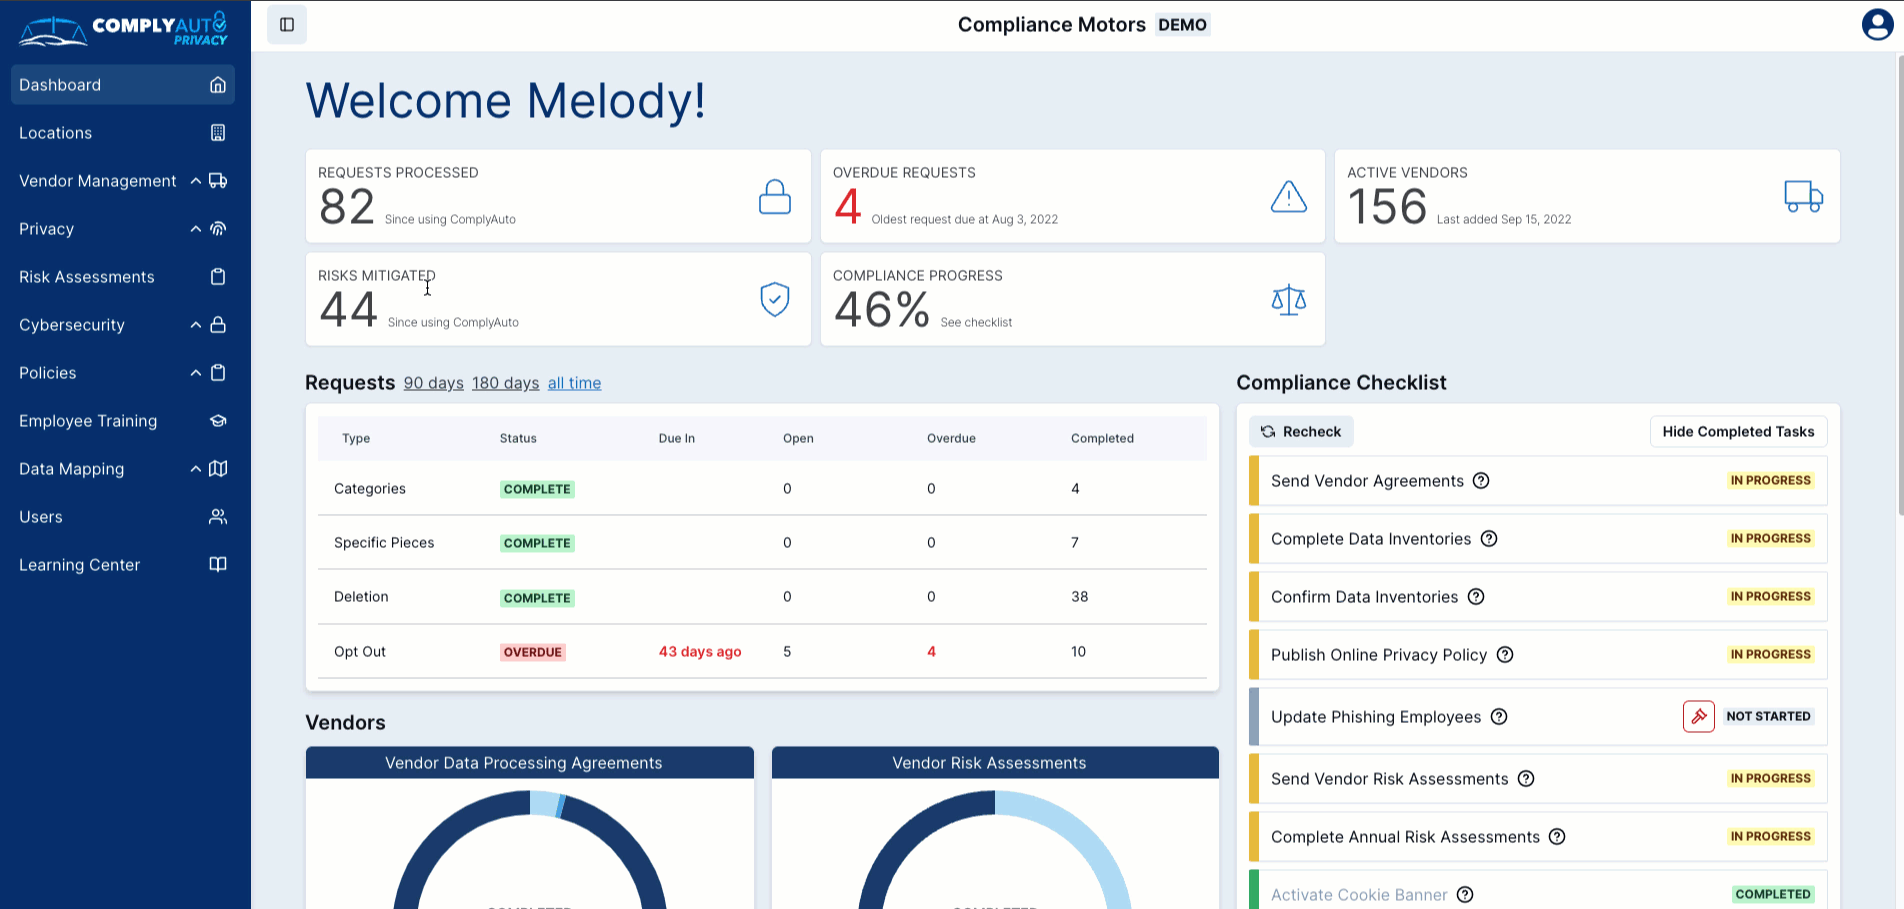Viewport: 1904px width, 909px height.
Task: Open Employee Training in the sidebar
Action: 123,421
